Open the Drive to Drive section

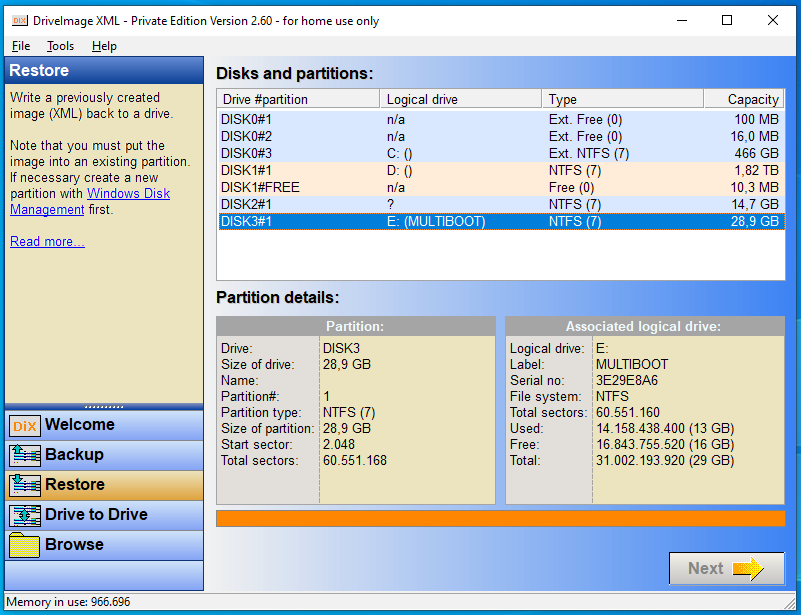[104, 515]
